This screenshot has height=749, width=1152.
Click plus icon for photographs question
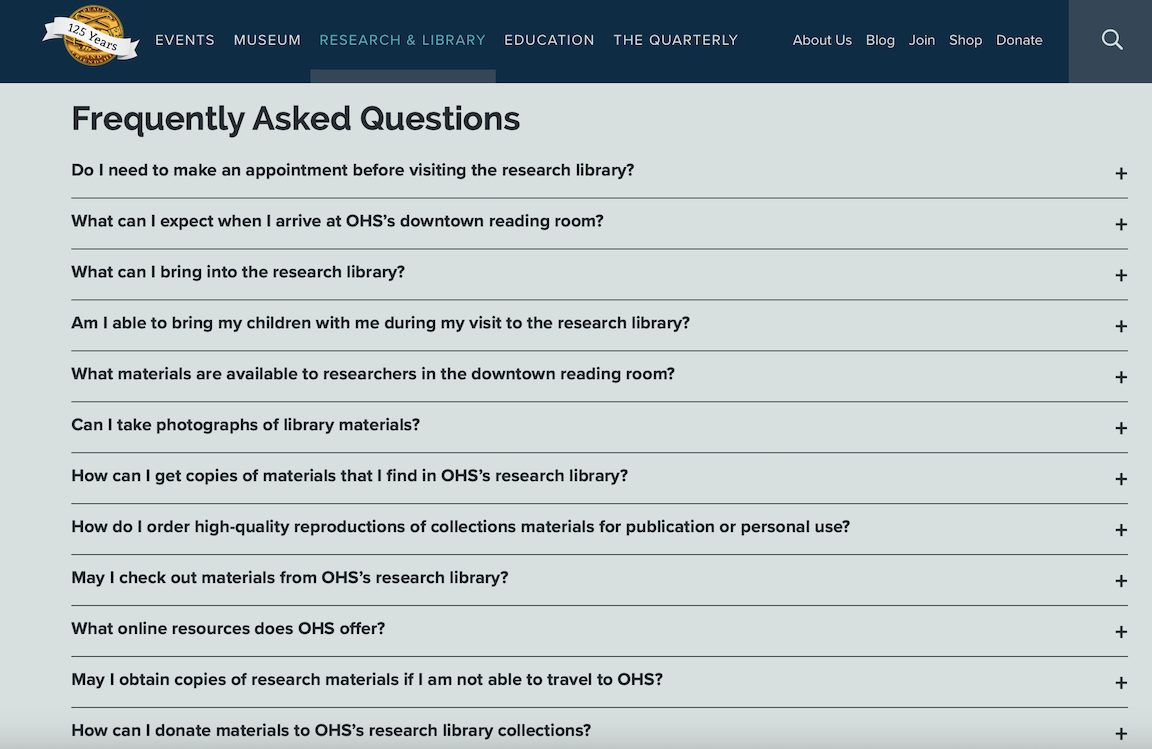[1120, 428]
